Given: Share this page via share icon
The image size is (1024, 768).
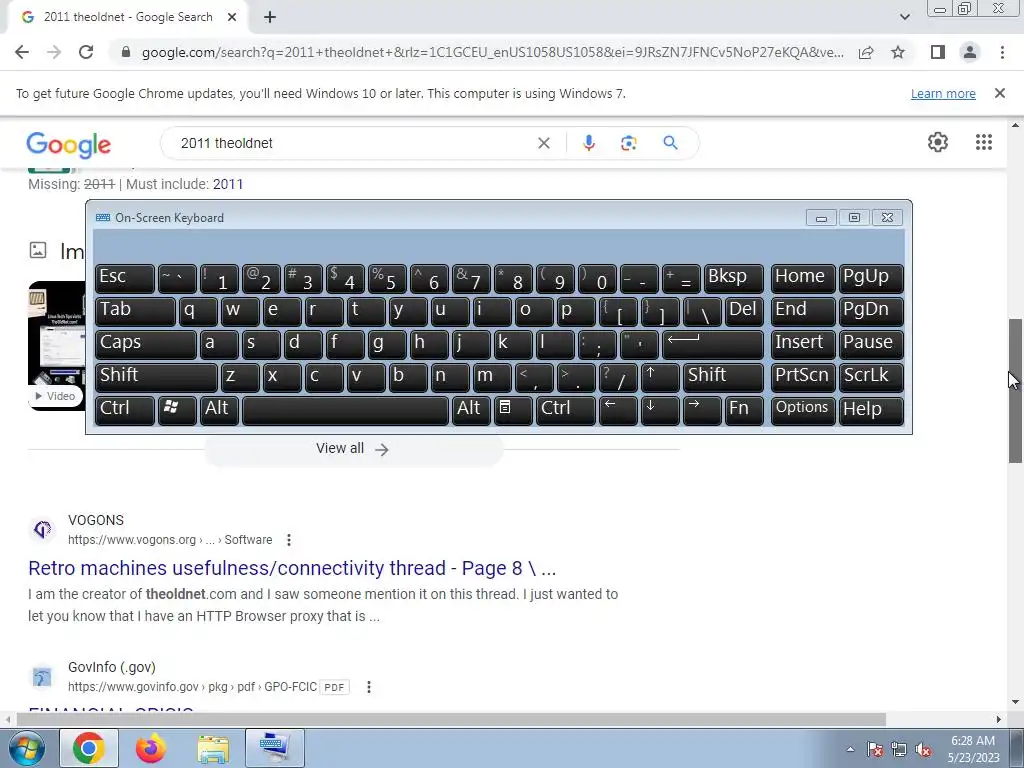Looking at the screenshot, I should (866, 52).
